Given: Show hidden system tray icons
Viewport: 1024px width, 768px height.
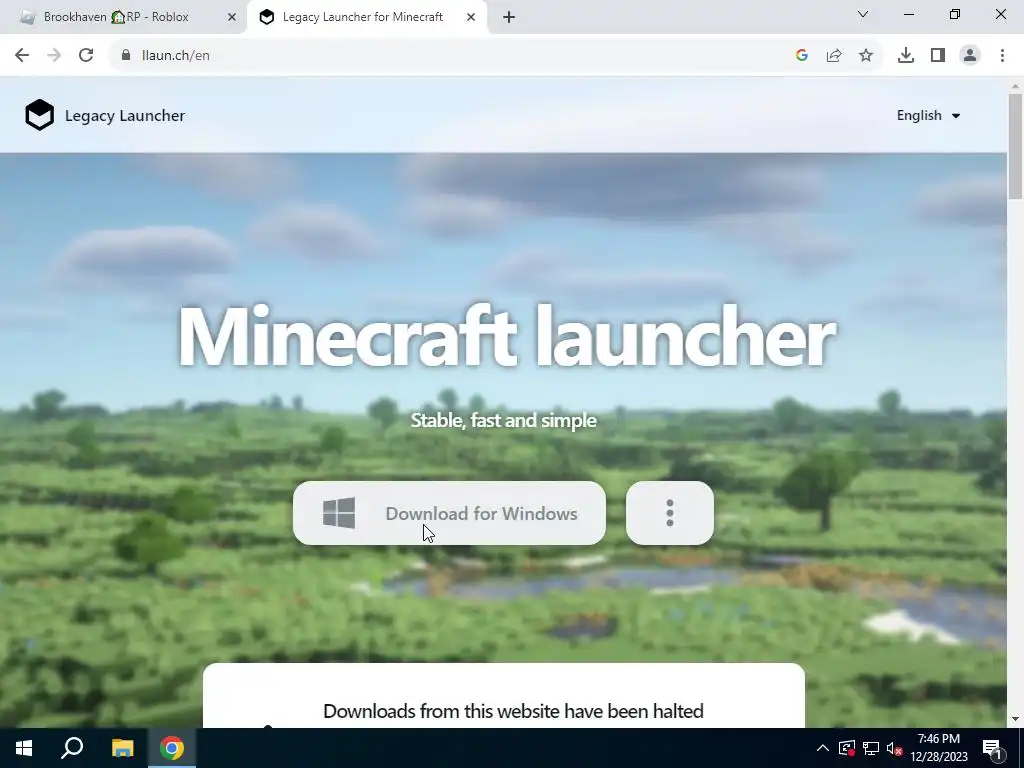Looking at the screenshot, I should point(823,748).
